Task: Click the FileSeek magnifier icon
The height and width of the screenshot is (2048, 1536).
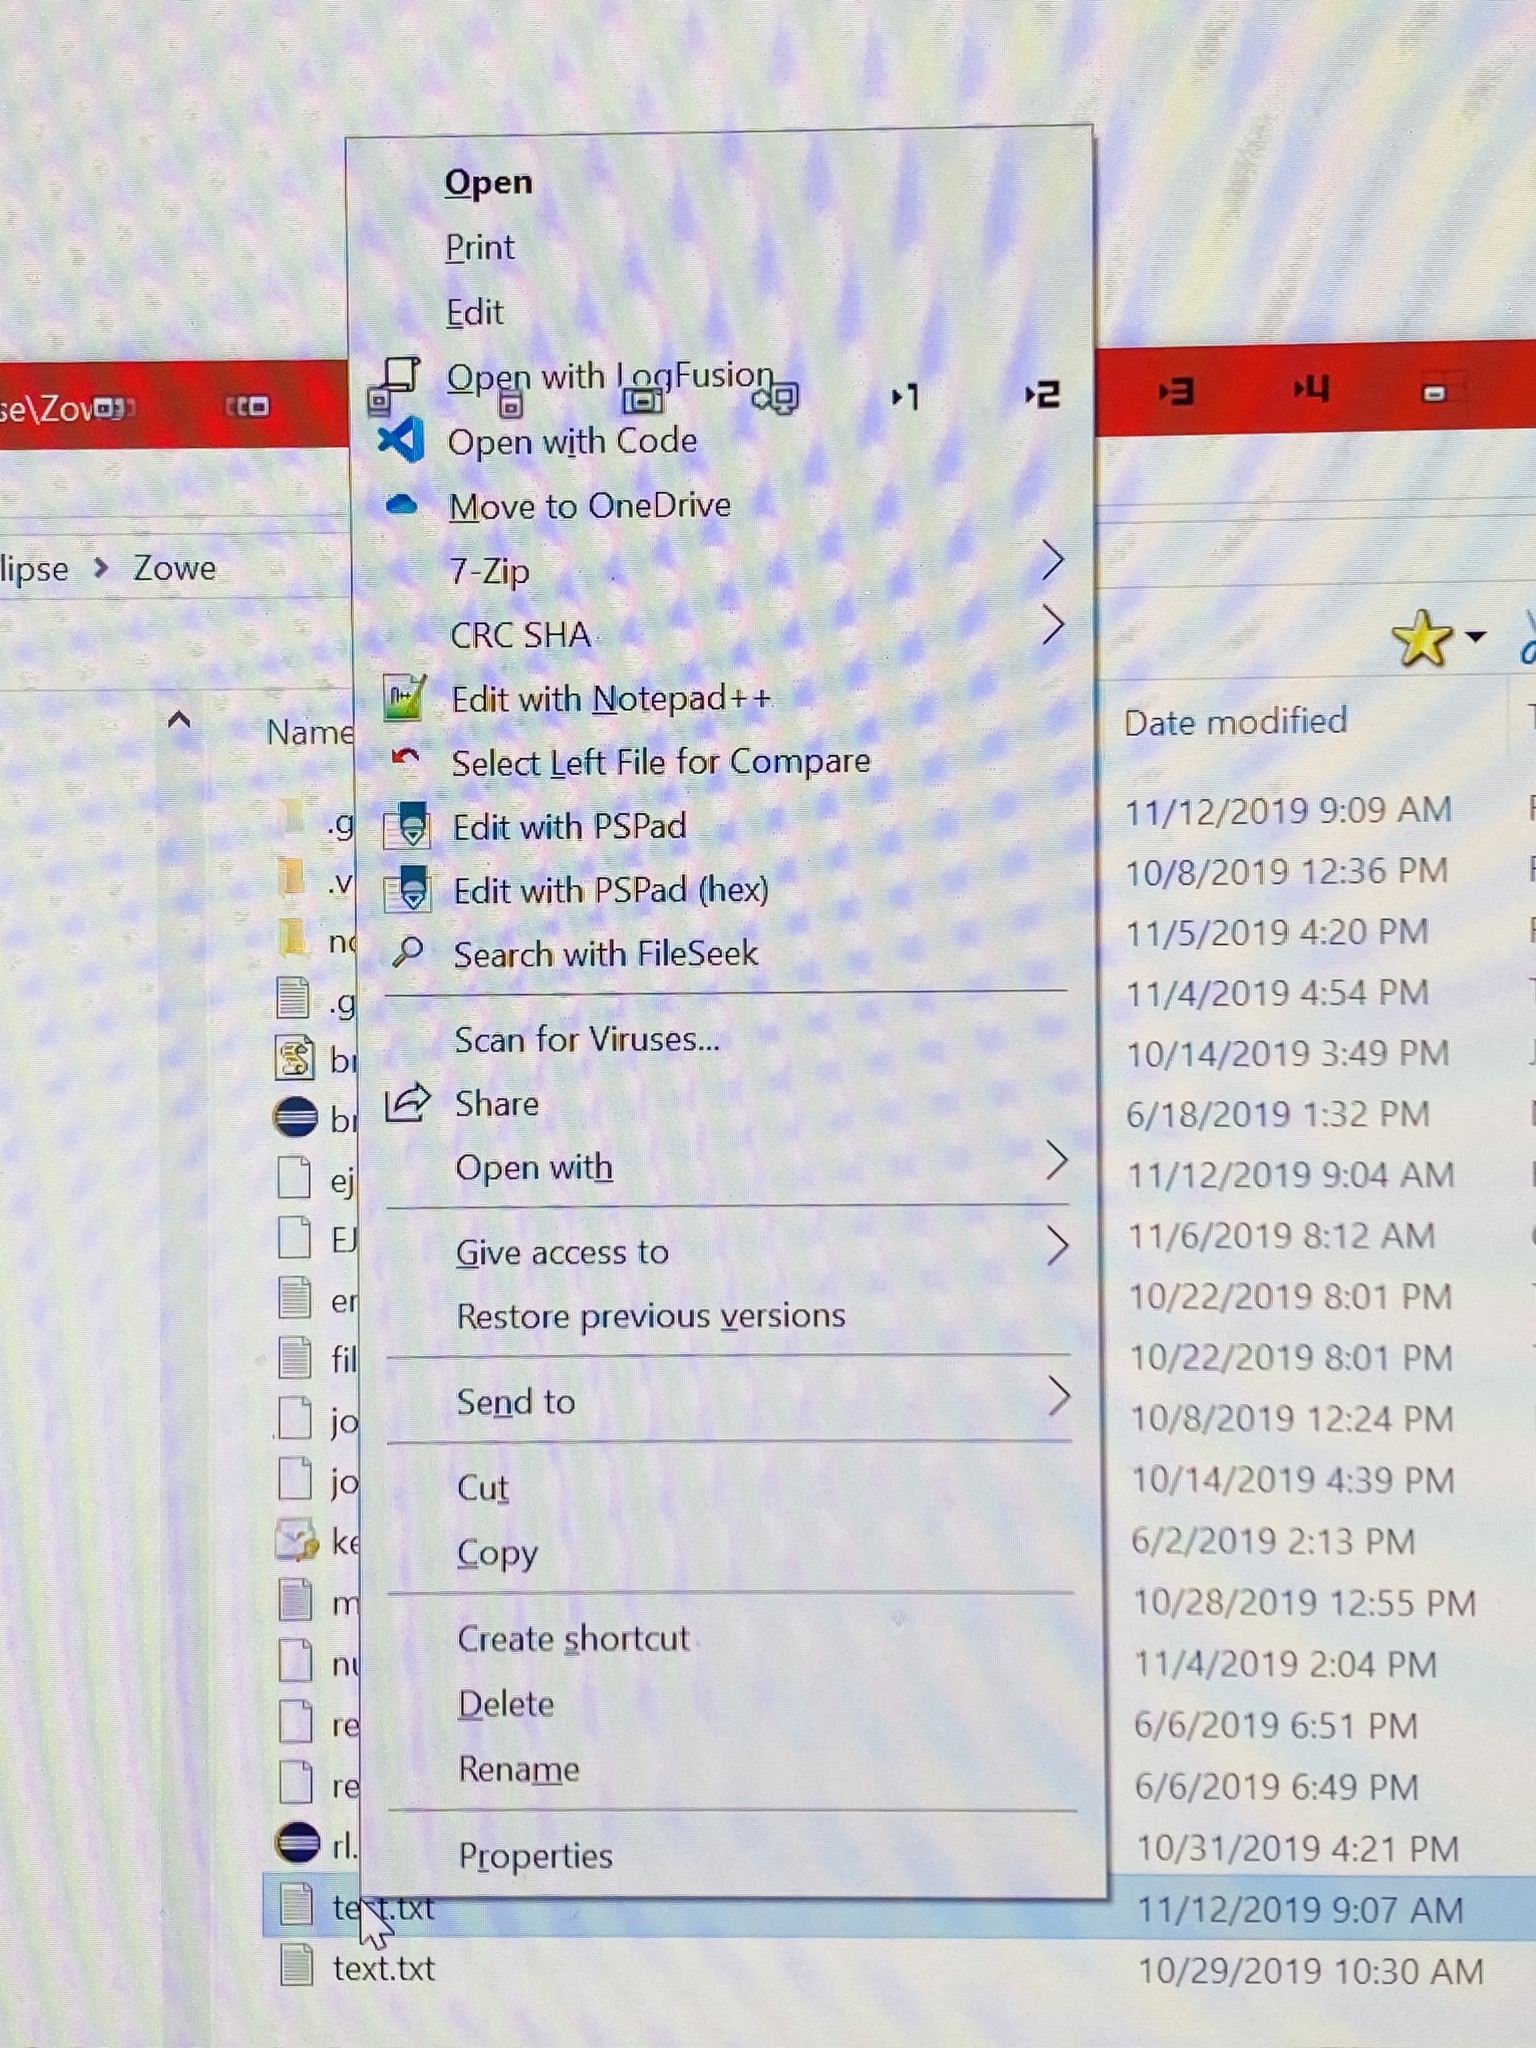Action: (x=408, y=952)
